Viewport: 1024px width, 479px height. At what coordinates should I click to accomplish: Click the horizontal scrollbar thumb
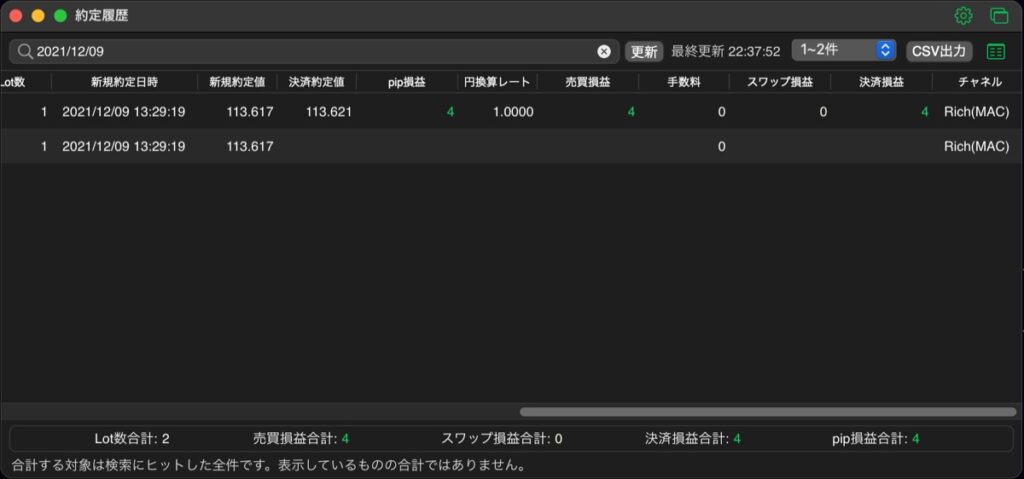click(x=768, y=412)
